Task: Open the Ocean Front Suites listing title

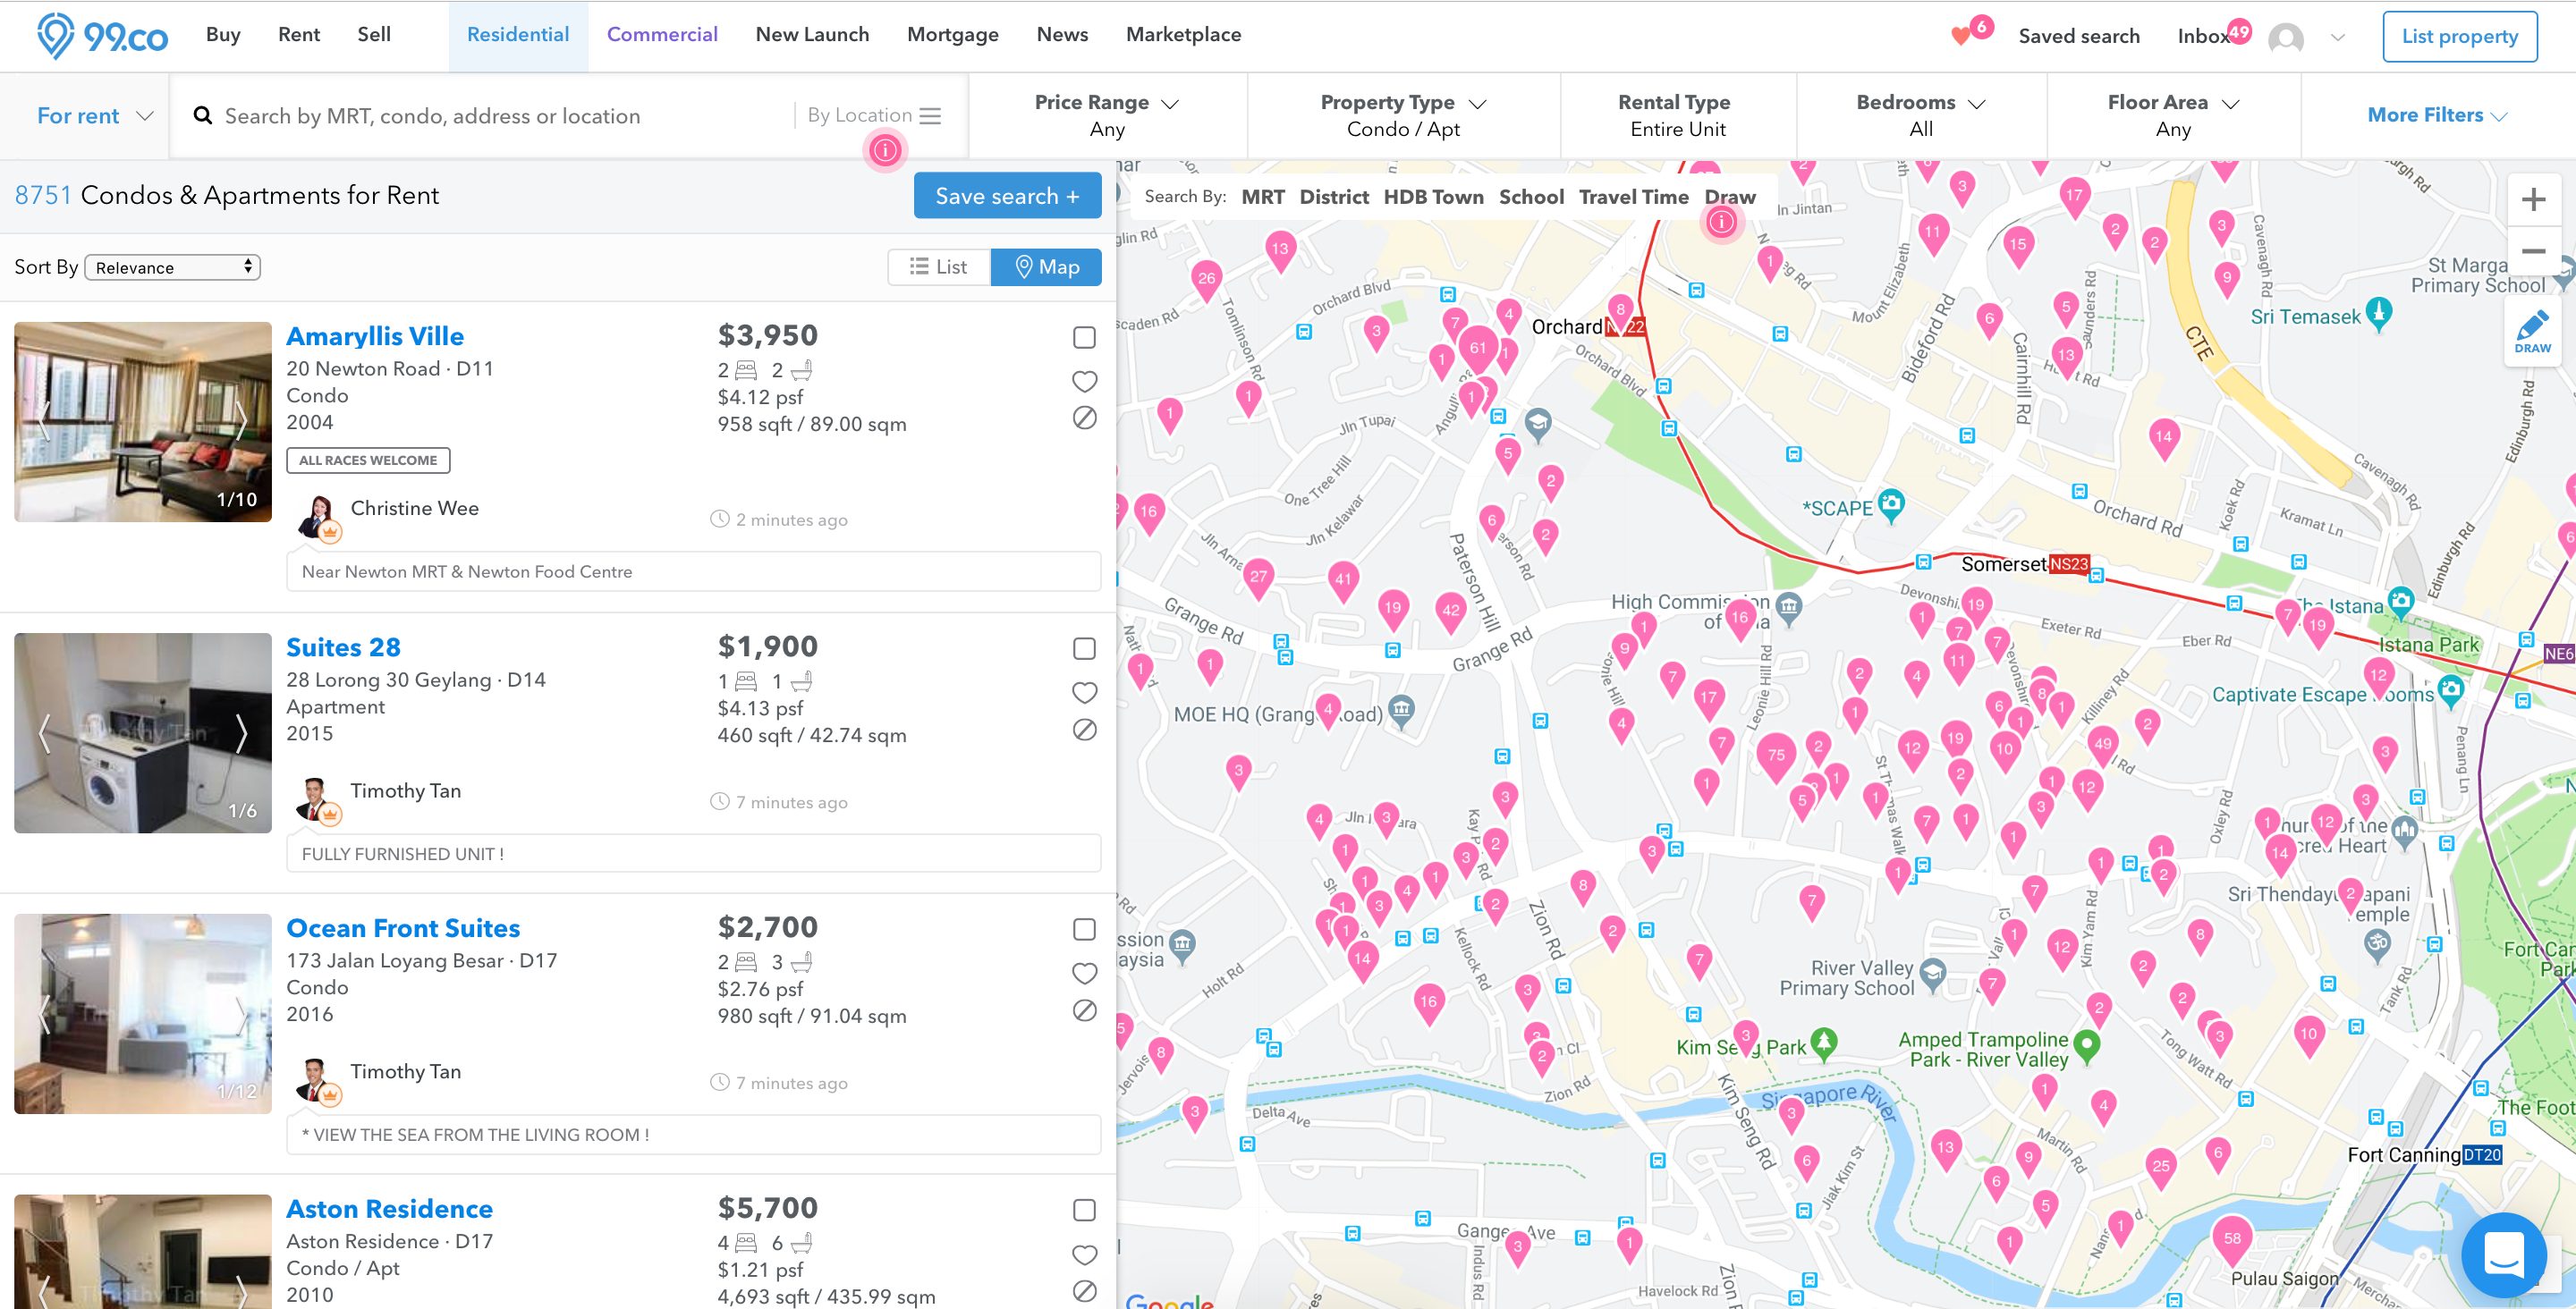Action: [x=403, y=928]
